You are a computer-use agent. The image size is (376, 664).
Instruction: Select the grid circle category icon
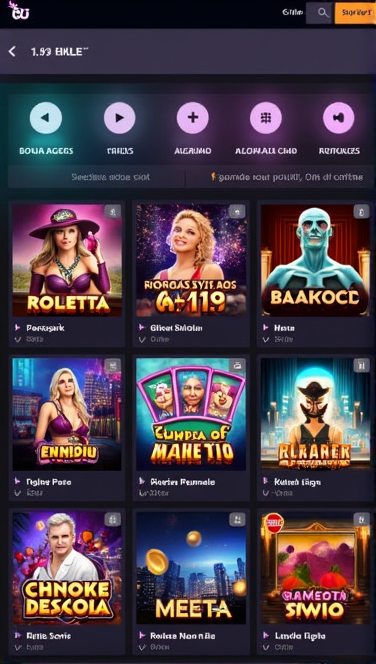(x=266, y=118)
